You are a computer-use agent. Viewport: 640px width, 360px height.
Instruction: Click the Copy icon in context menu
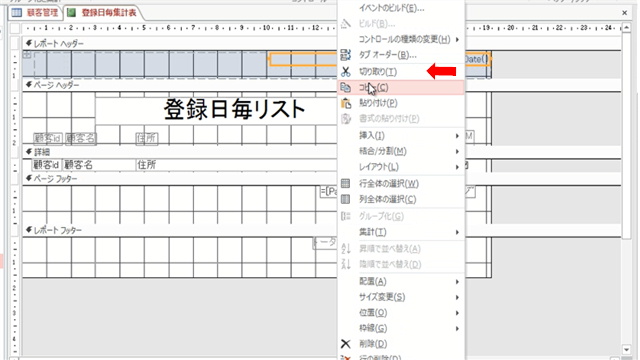(x=346, y=87)
